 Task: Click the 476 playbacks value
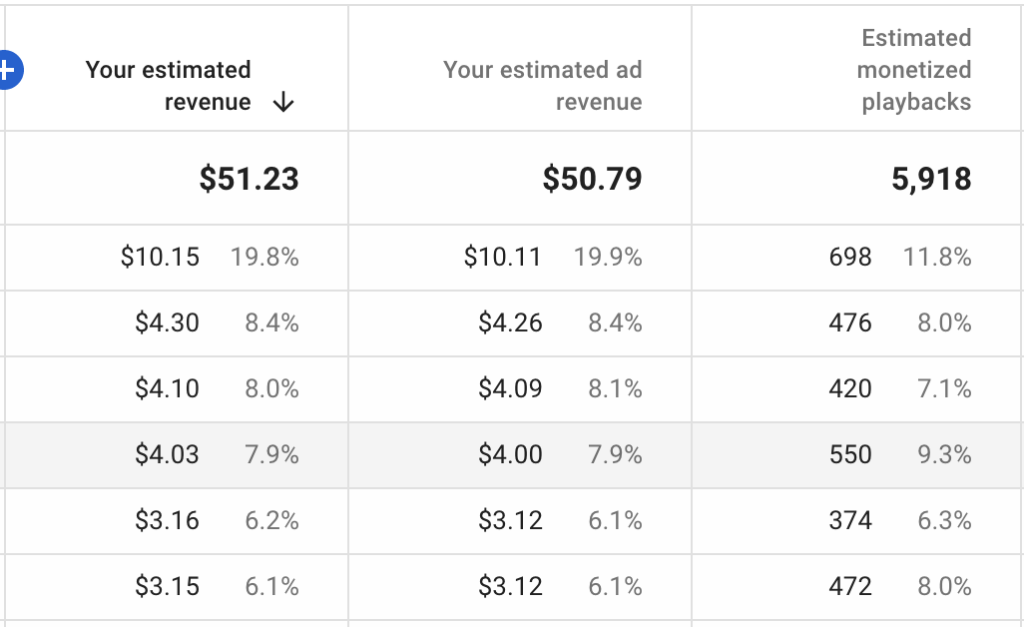click(x=850, y=323)
